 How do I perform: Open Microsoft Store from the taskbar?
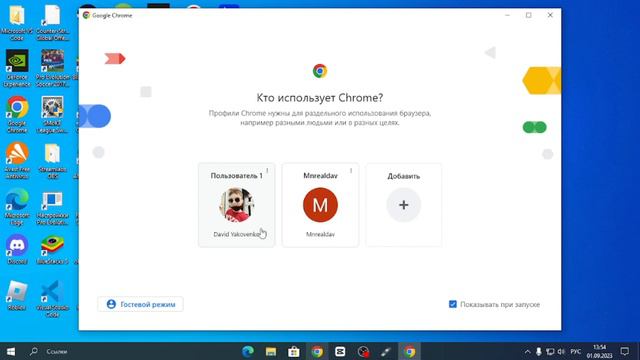[293, 351]
